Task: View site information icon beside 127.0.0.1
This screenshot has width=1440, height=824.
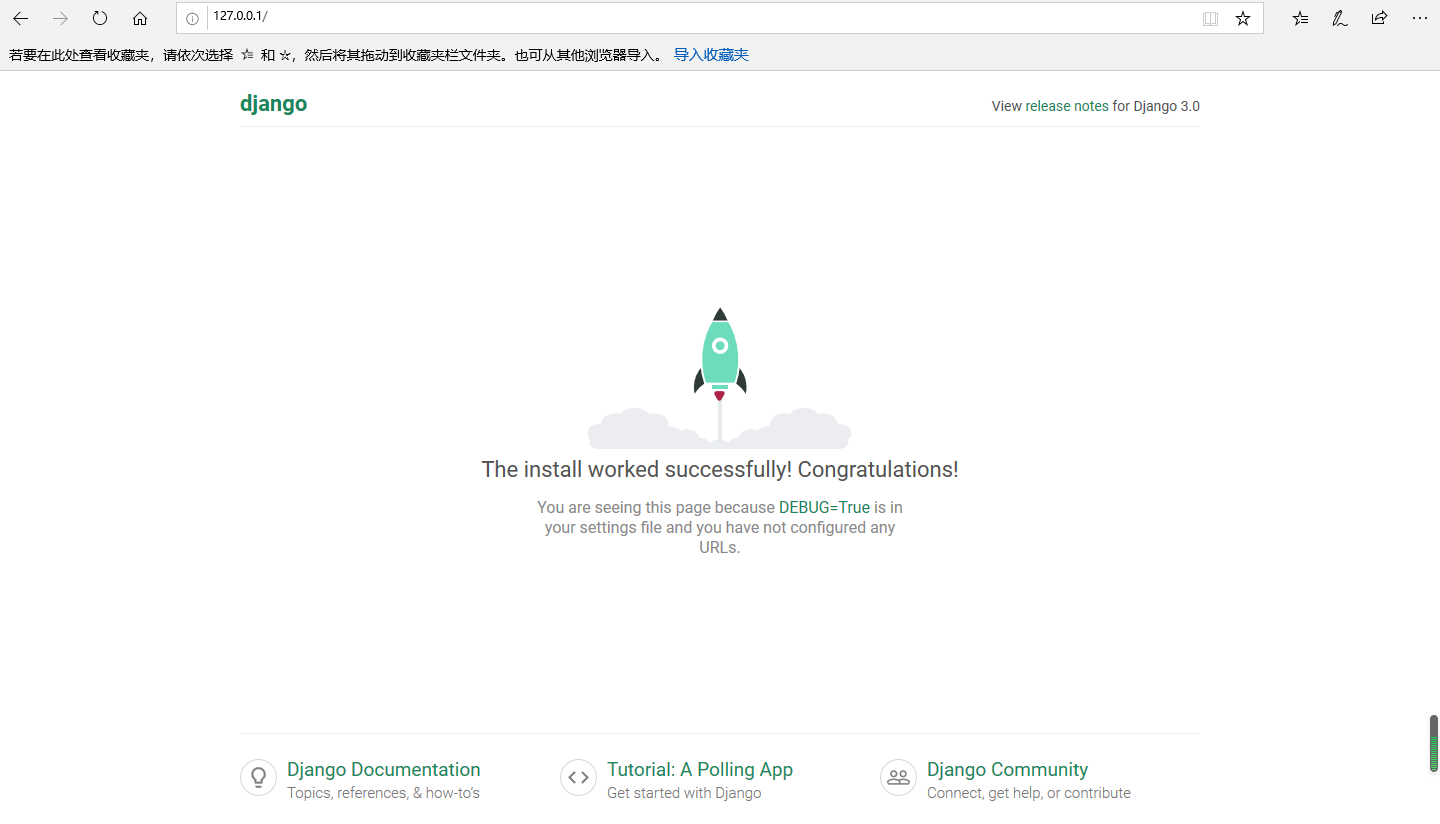Action: pyautogui.click(x=192, y=18)
